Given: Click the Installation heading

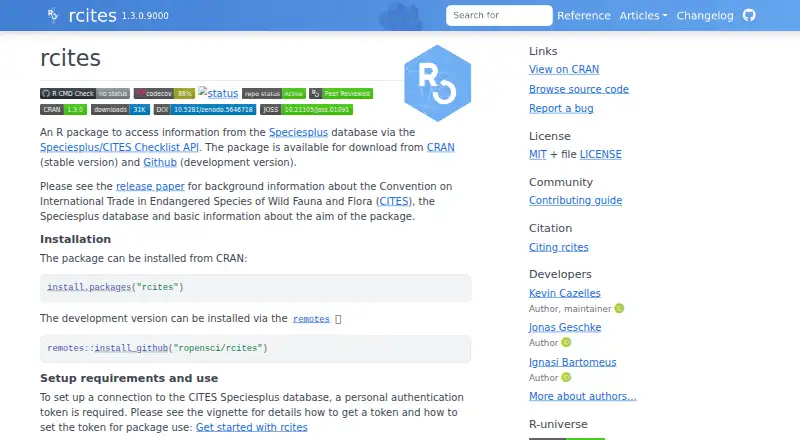Looking at the screenshot, I should tap(76, 239).
